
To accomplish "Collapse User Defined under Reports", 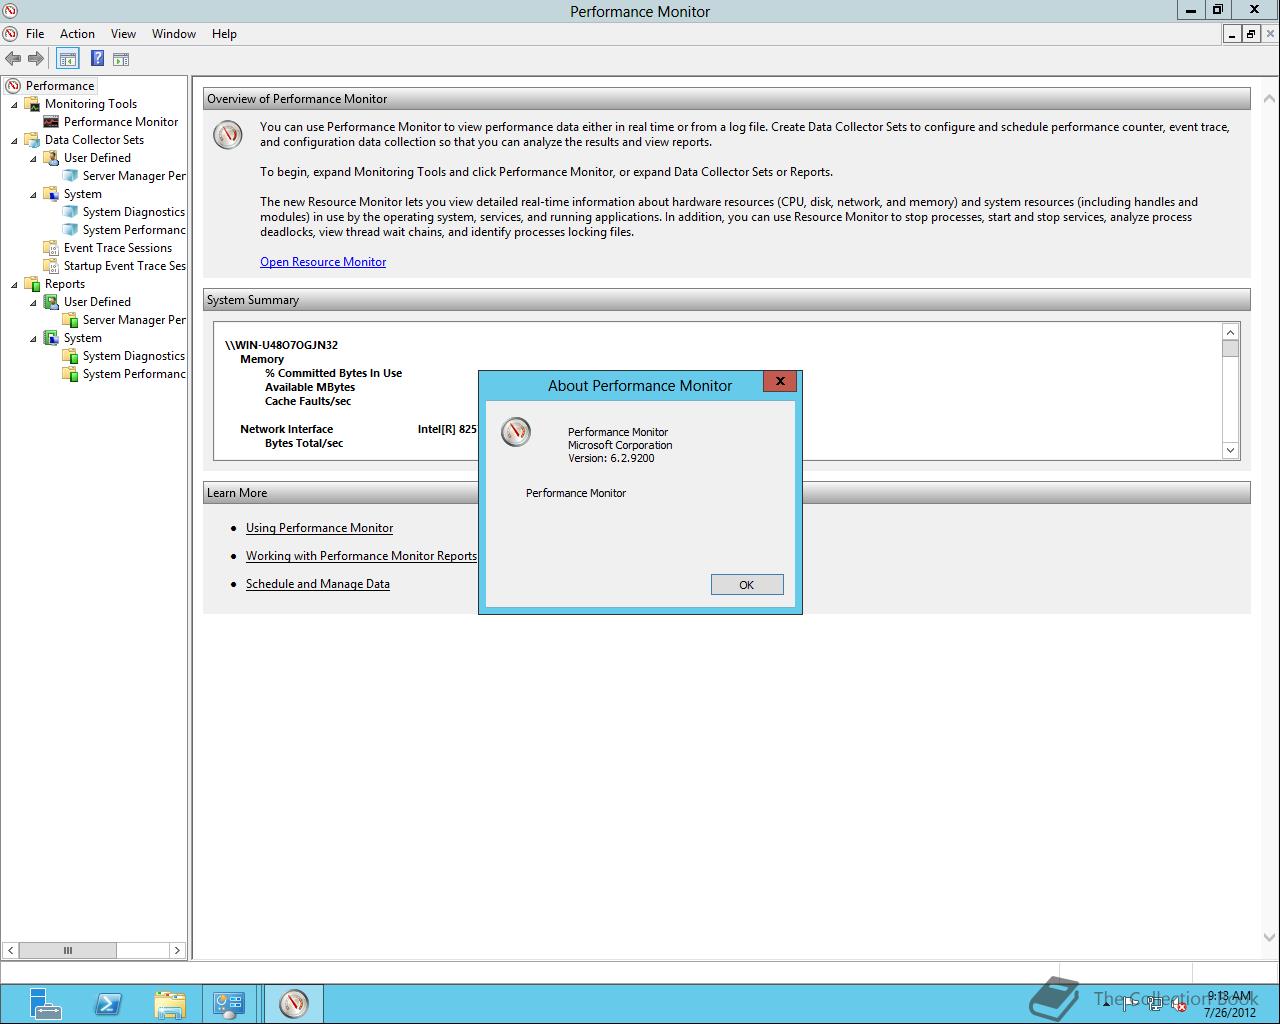I will [33, 302].
